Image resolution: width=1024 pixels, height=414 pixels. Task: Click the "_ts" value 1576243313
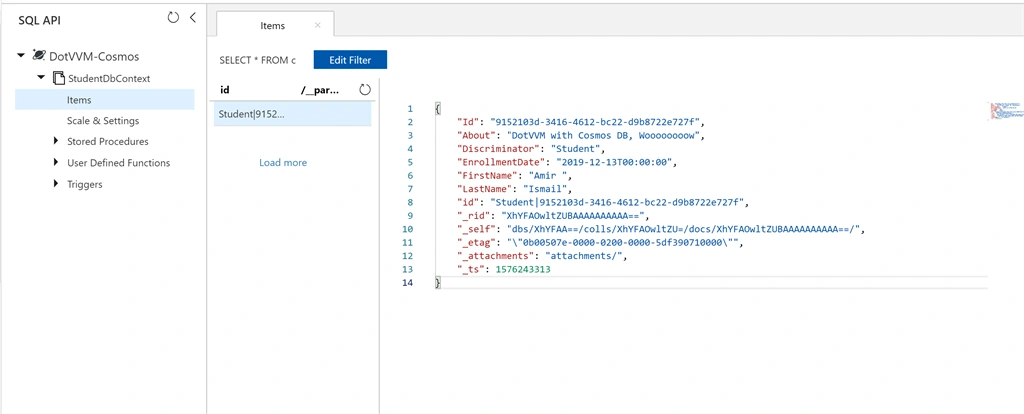(523, 269)
